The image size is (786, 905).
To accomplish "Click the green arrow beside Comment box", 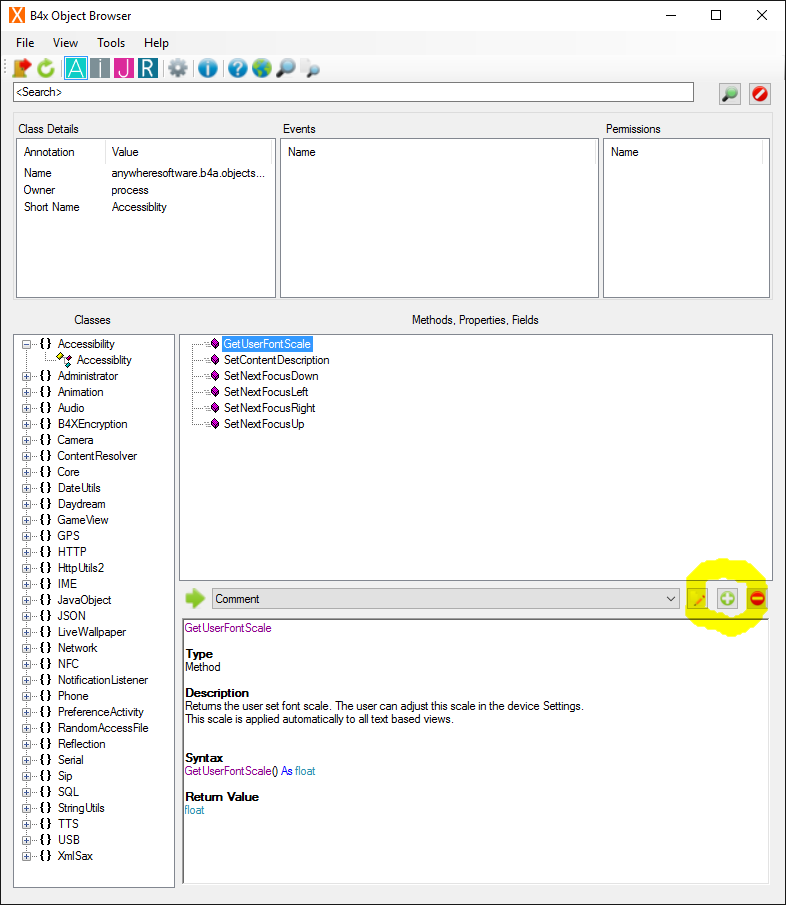I will click(195, 599).
